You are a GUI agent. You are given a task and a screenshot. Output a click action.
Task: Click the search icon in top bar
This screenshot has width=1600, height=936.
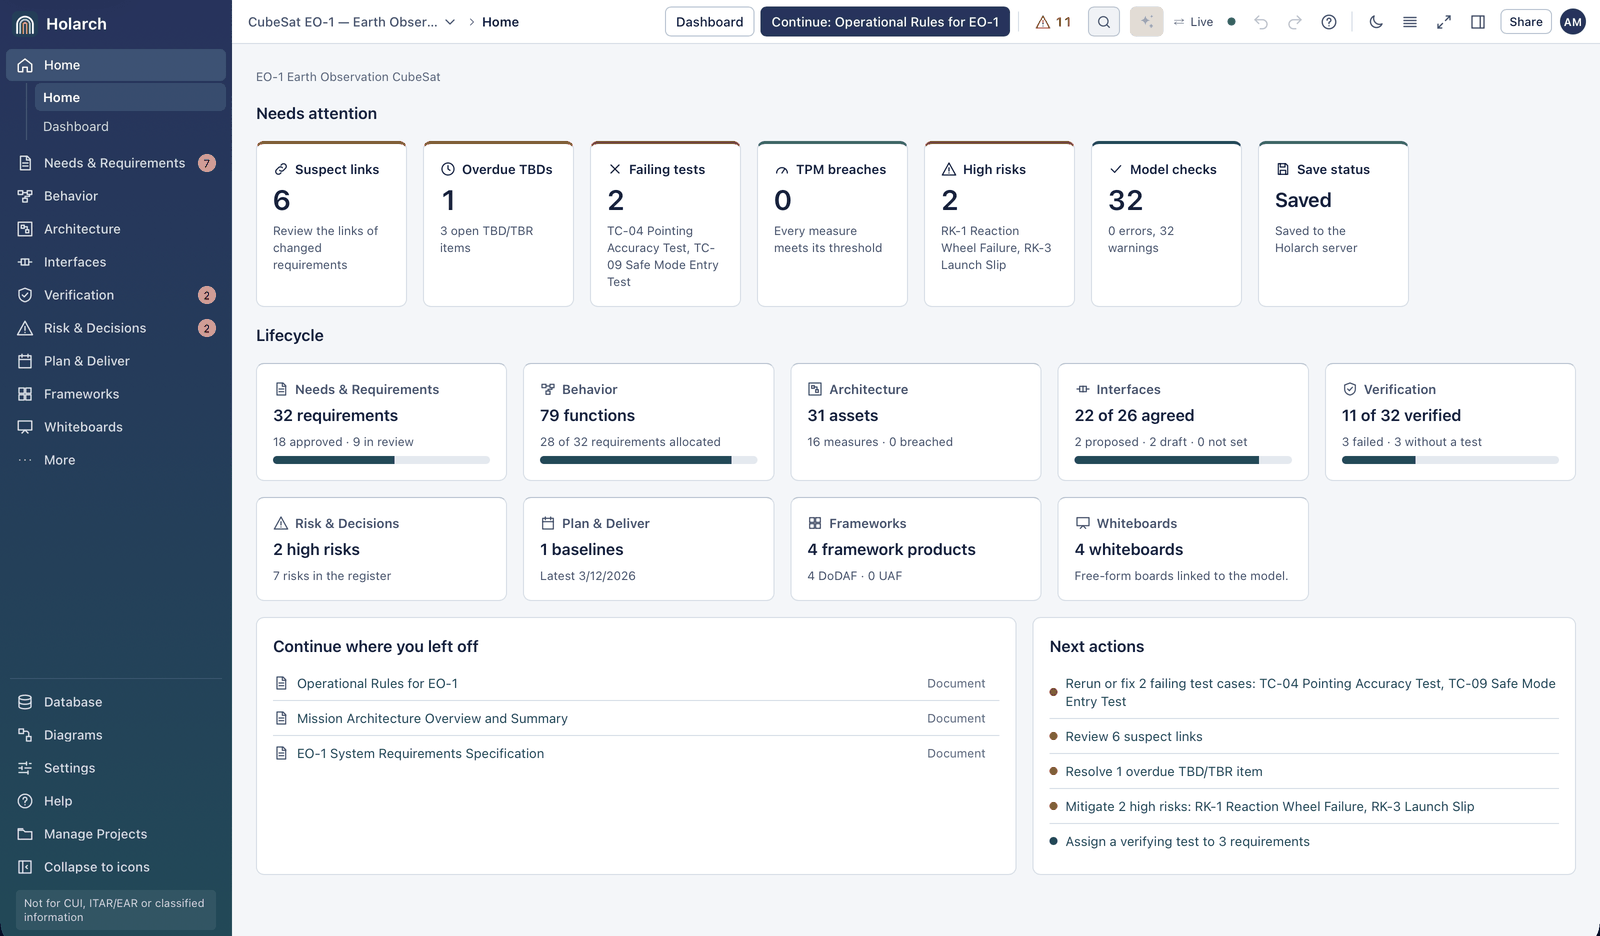[x=1103, y=22]
